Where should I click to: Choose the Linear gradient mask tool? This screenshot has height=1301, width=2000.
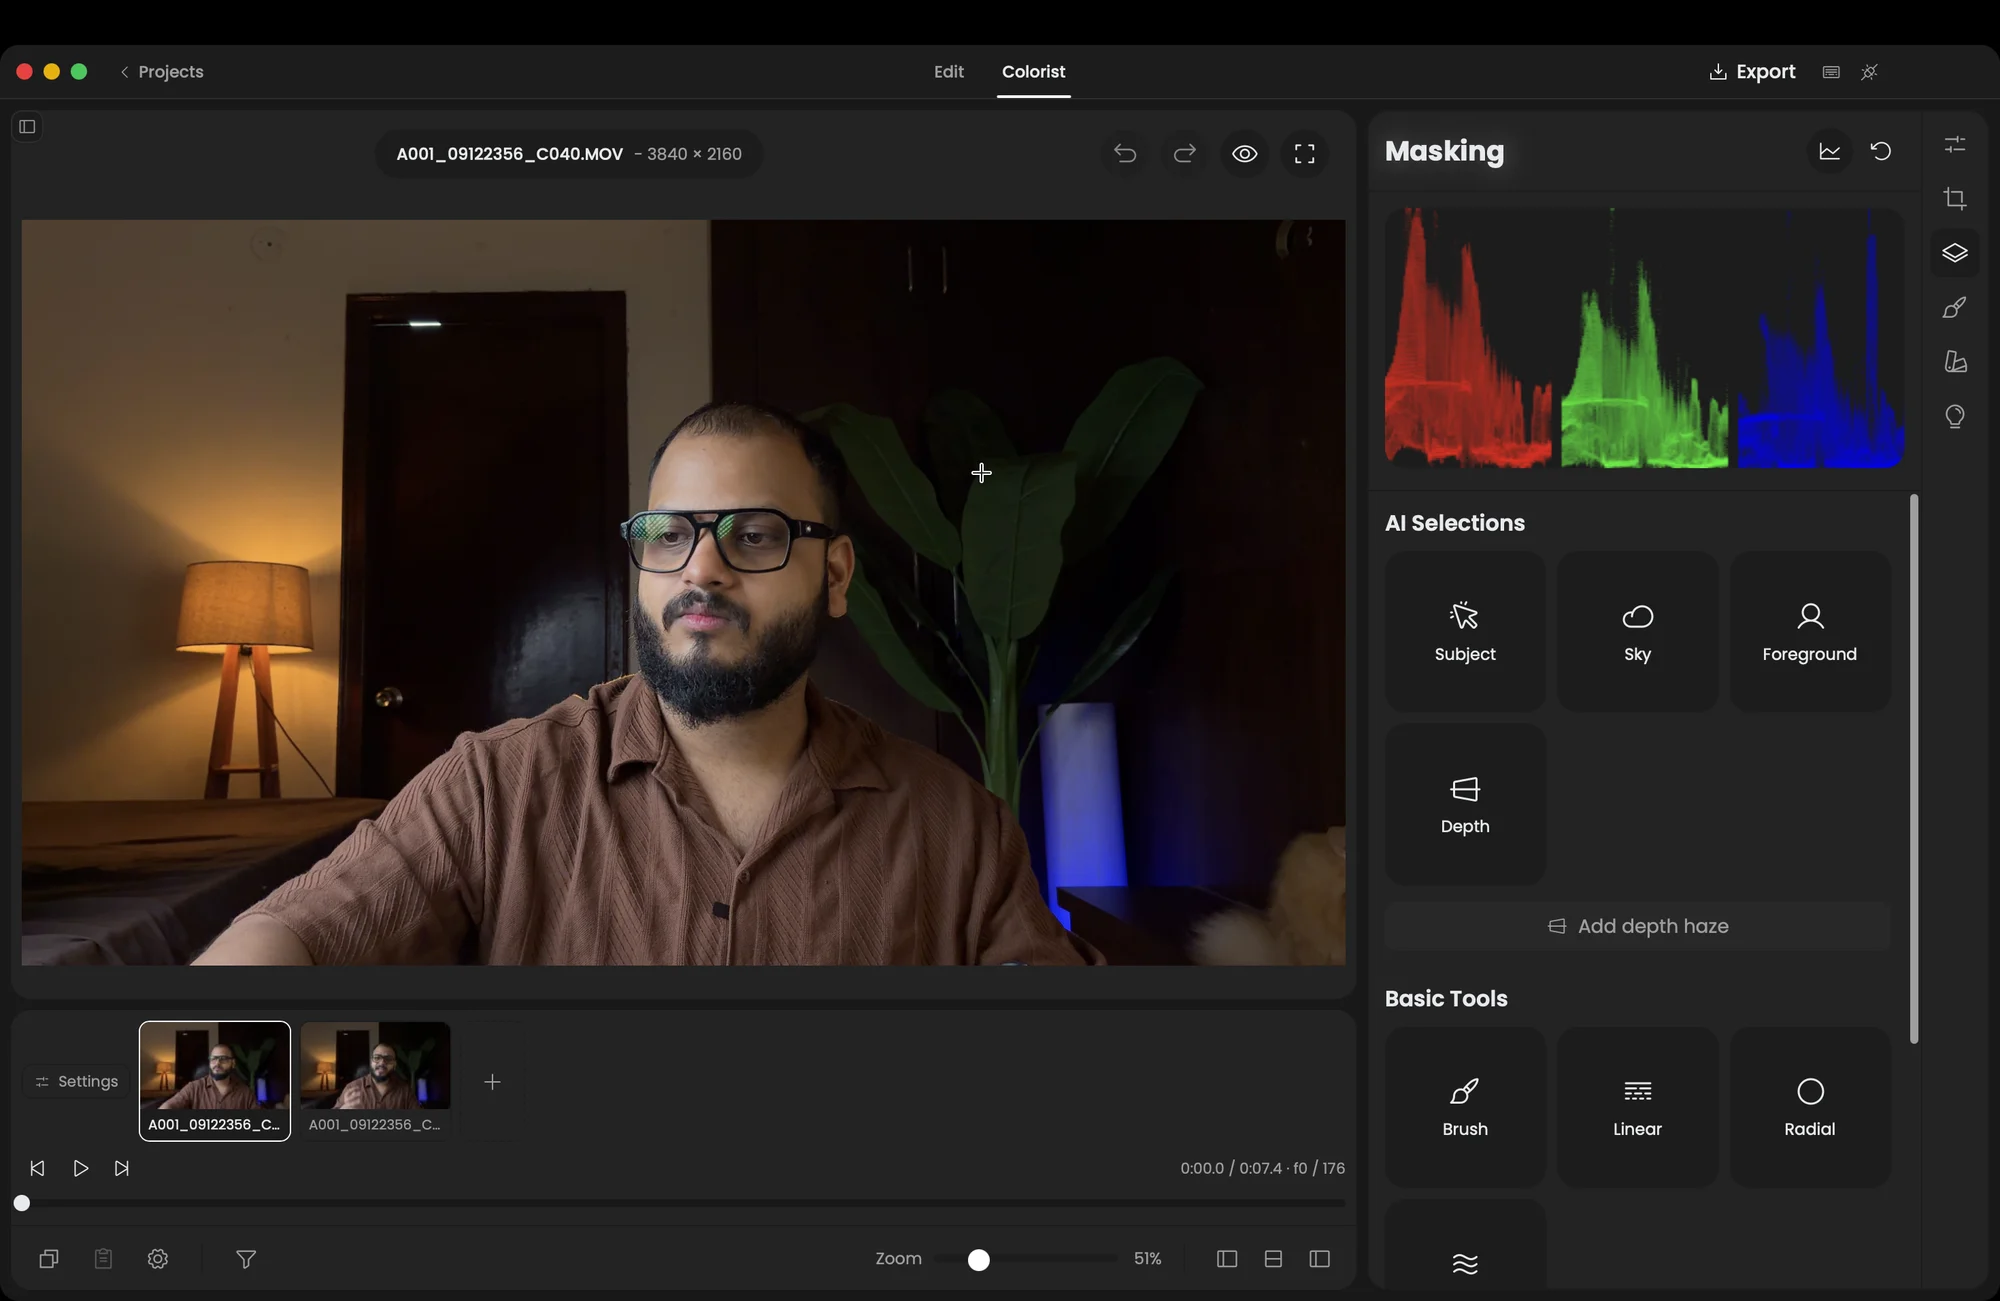(1637, 1107)
